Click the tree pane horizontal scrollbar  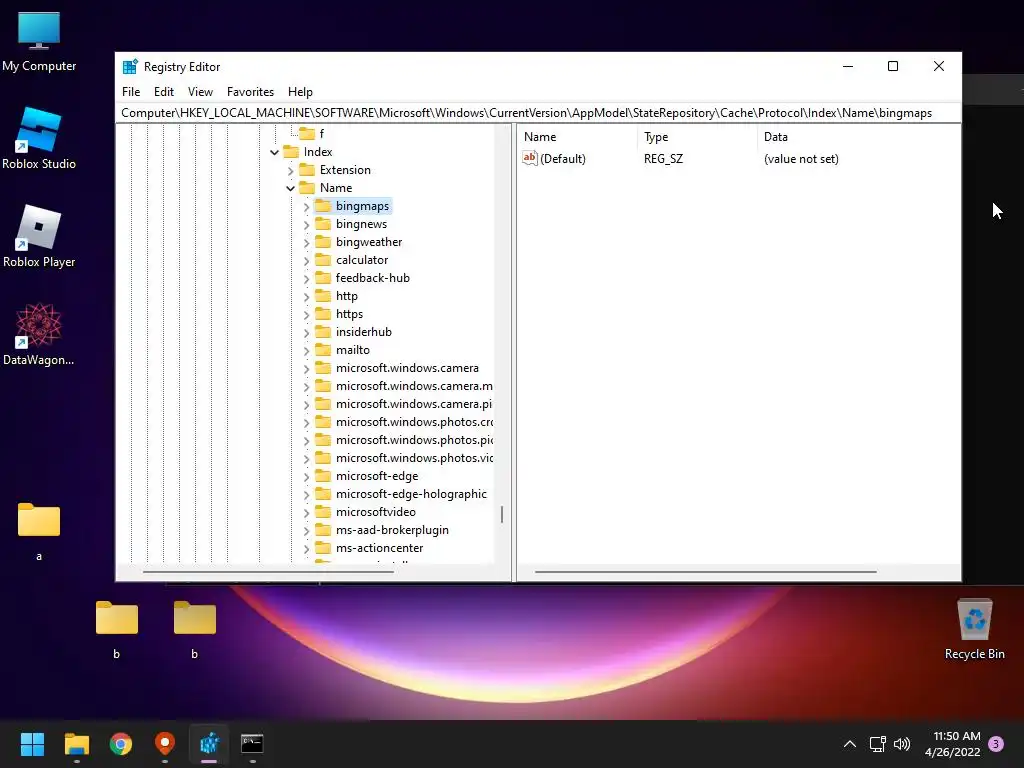pos(268,572)
